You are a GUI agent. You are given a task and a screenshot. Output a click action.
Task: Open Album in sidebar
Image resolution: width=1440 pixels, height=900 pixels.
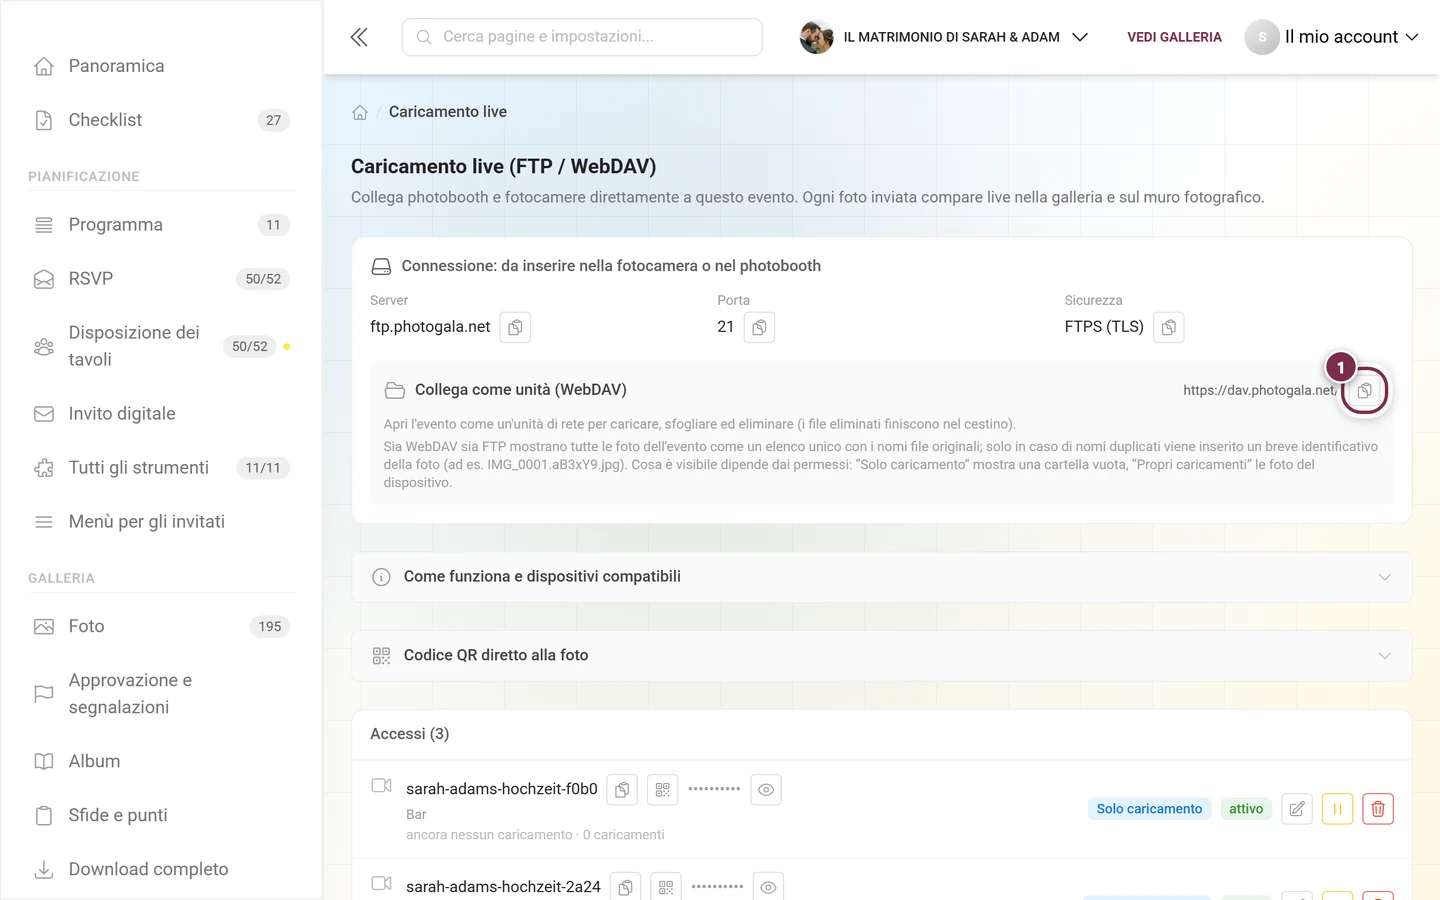point(161,762)
